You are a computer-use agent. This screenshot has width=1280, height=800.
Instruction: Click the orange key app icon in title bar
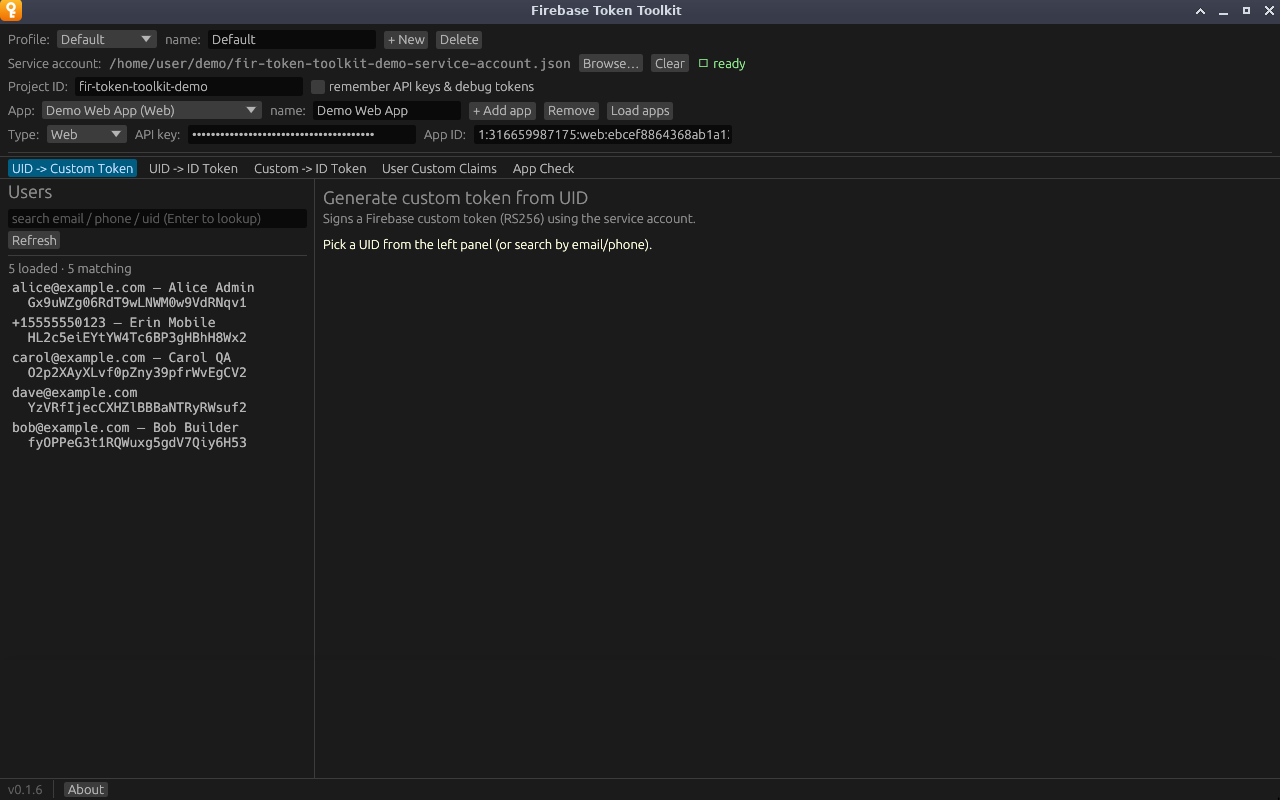[11, 11]
